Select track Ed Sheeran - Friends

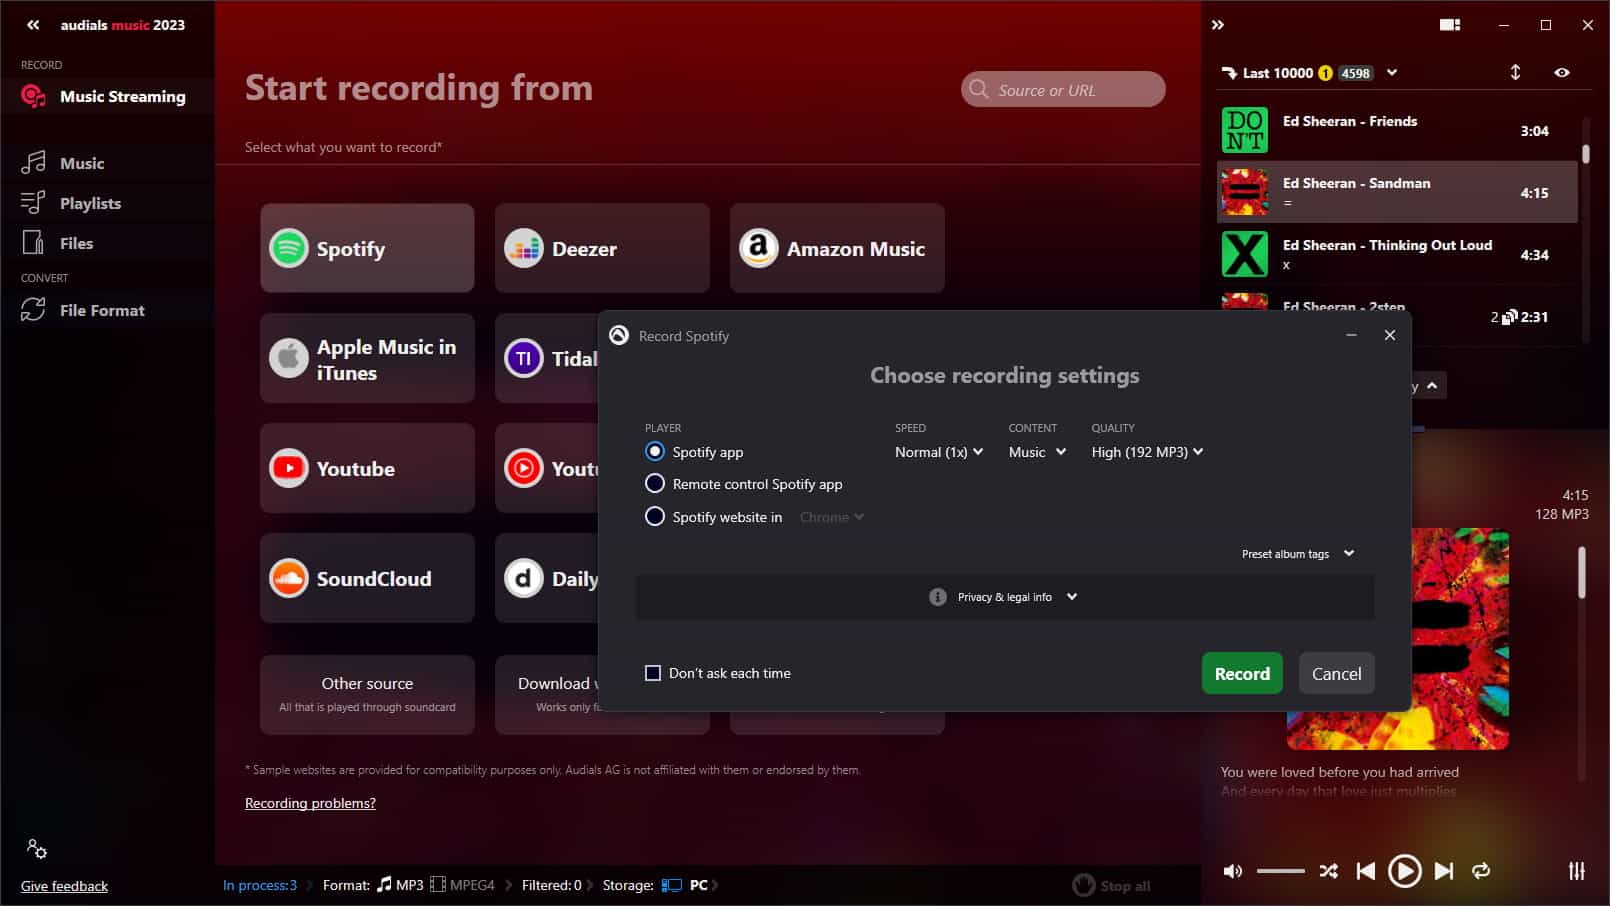click(x=1397, y=130)
